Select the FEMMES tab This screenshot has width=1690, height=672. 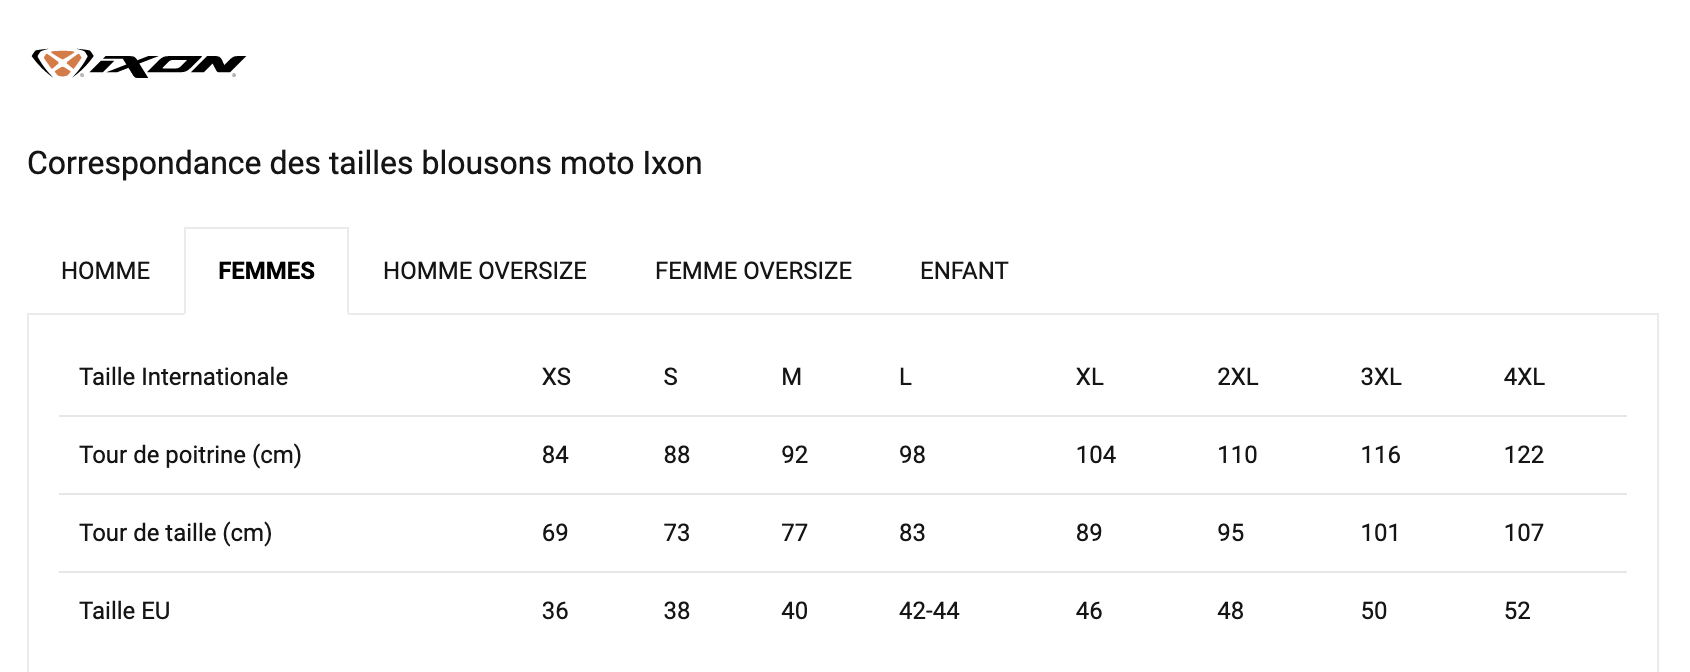click(266, 271)
